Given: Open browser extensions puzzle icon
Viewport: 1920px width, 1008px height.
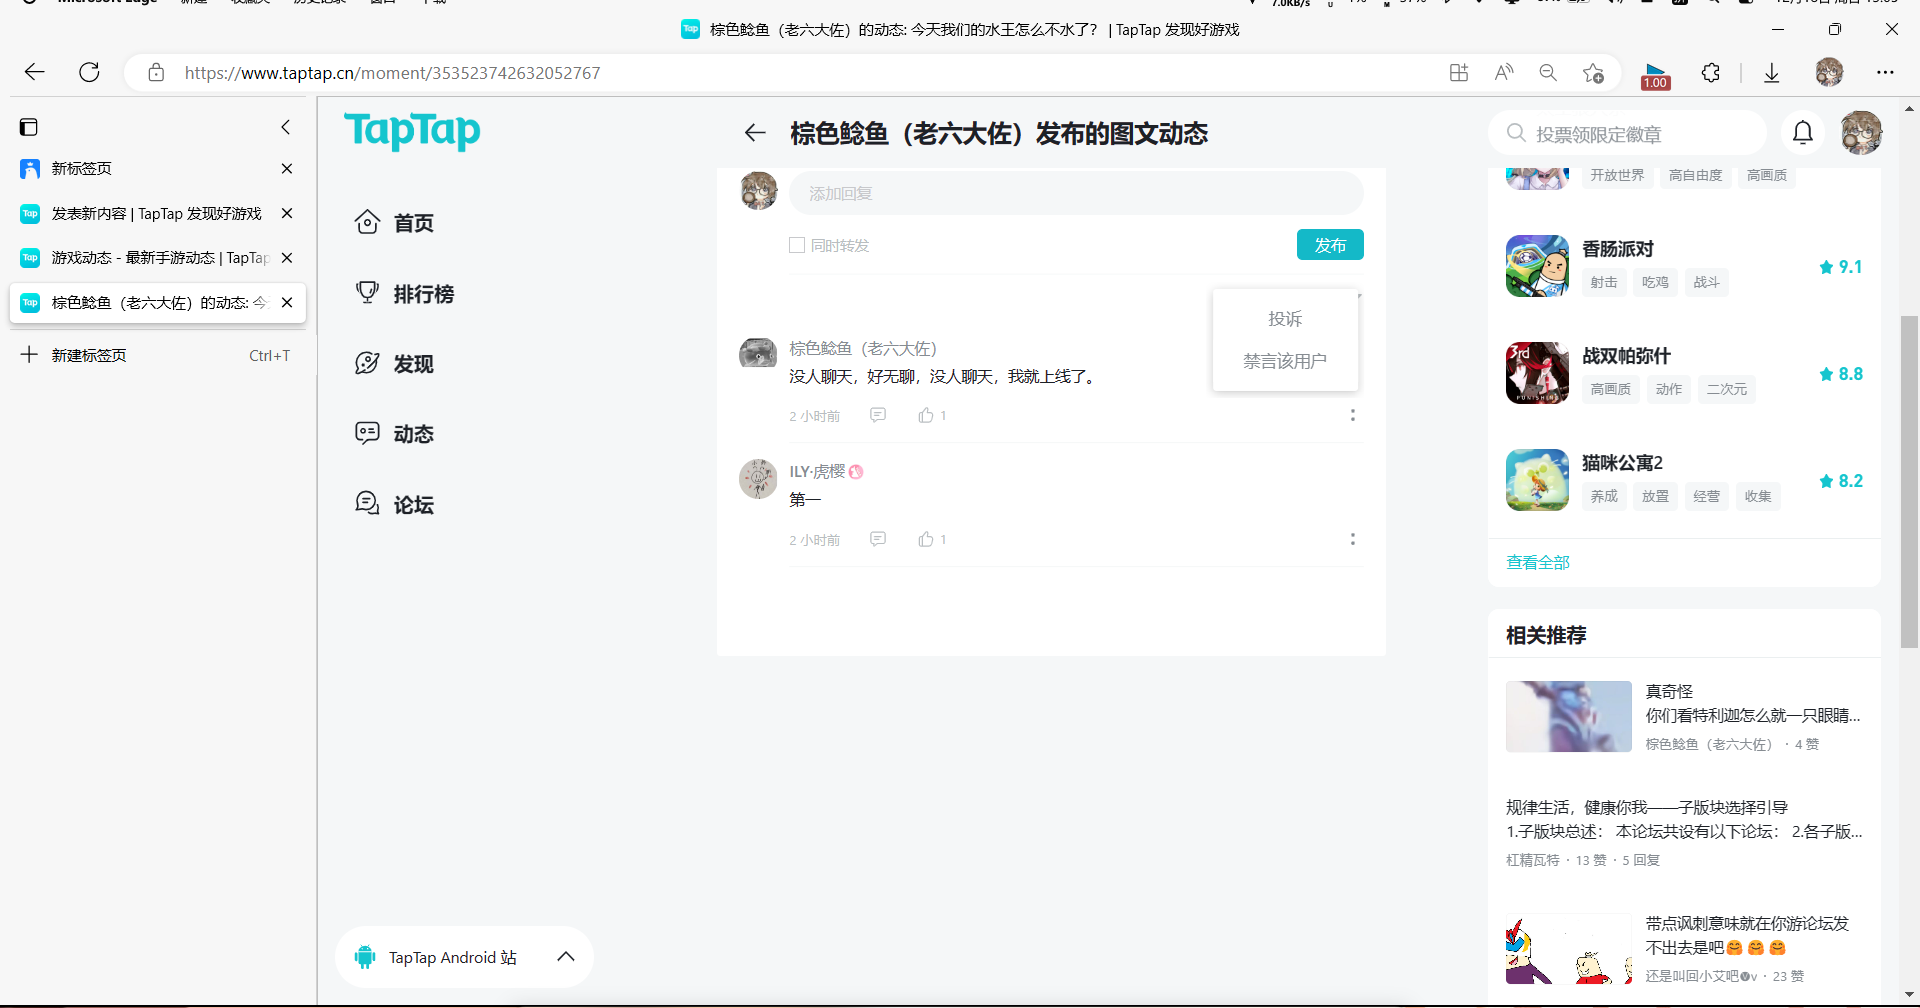Looking at the screenshot, I should point(1711,72).
